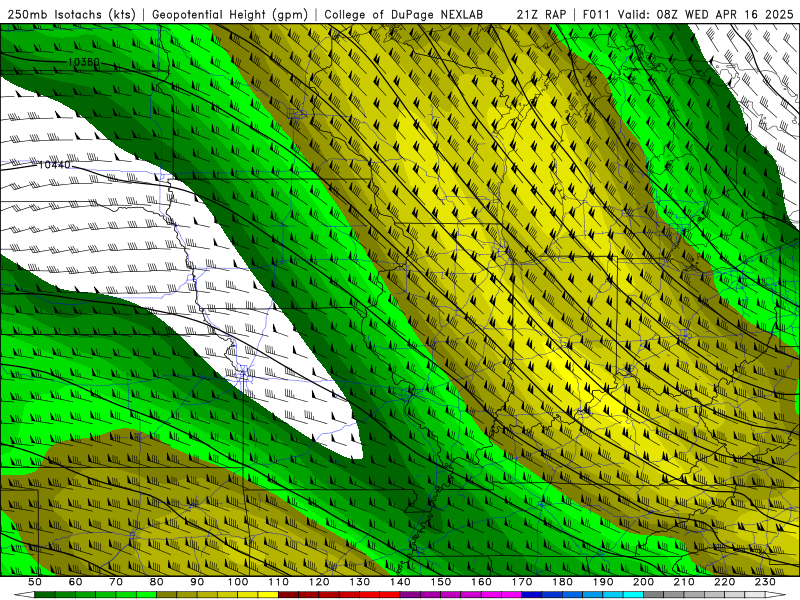This screenshot has height=600, width=800.
Task: Pick the 70 knots scale label
Action: tap(116, 582)
